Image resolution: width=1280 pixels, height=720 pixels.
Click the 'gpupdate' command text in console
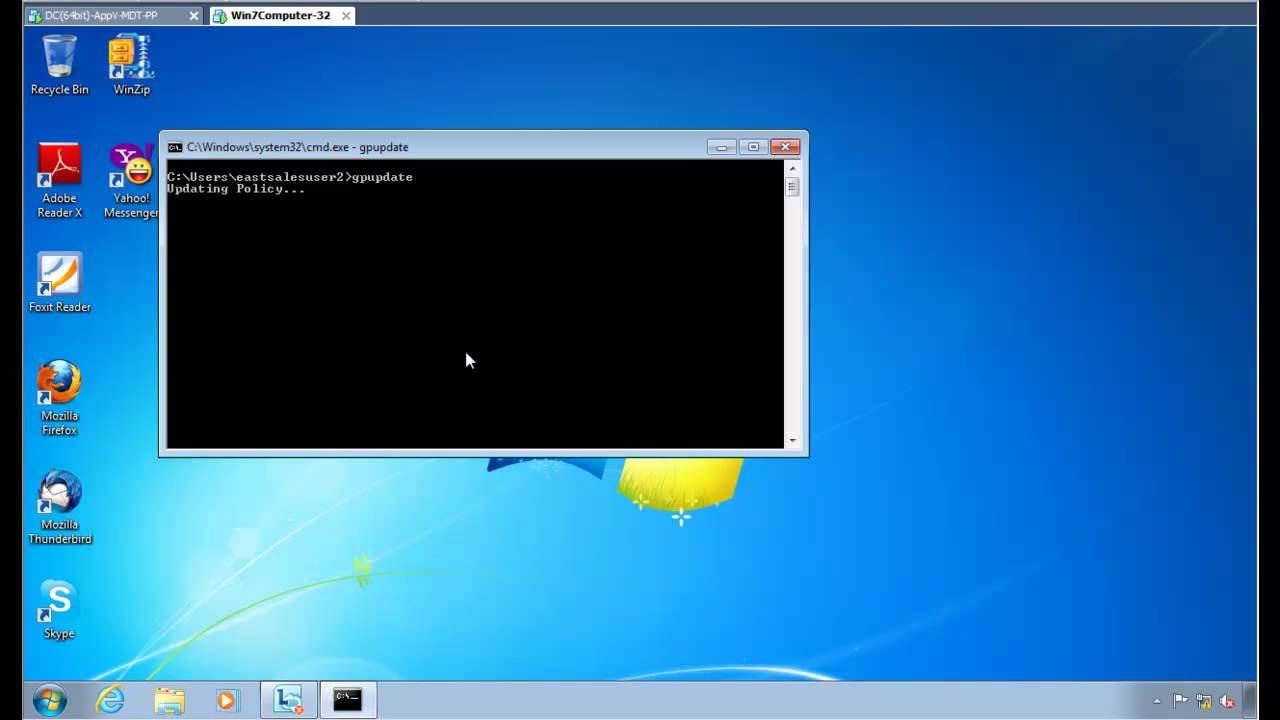pos(383,177)
